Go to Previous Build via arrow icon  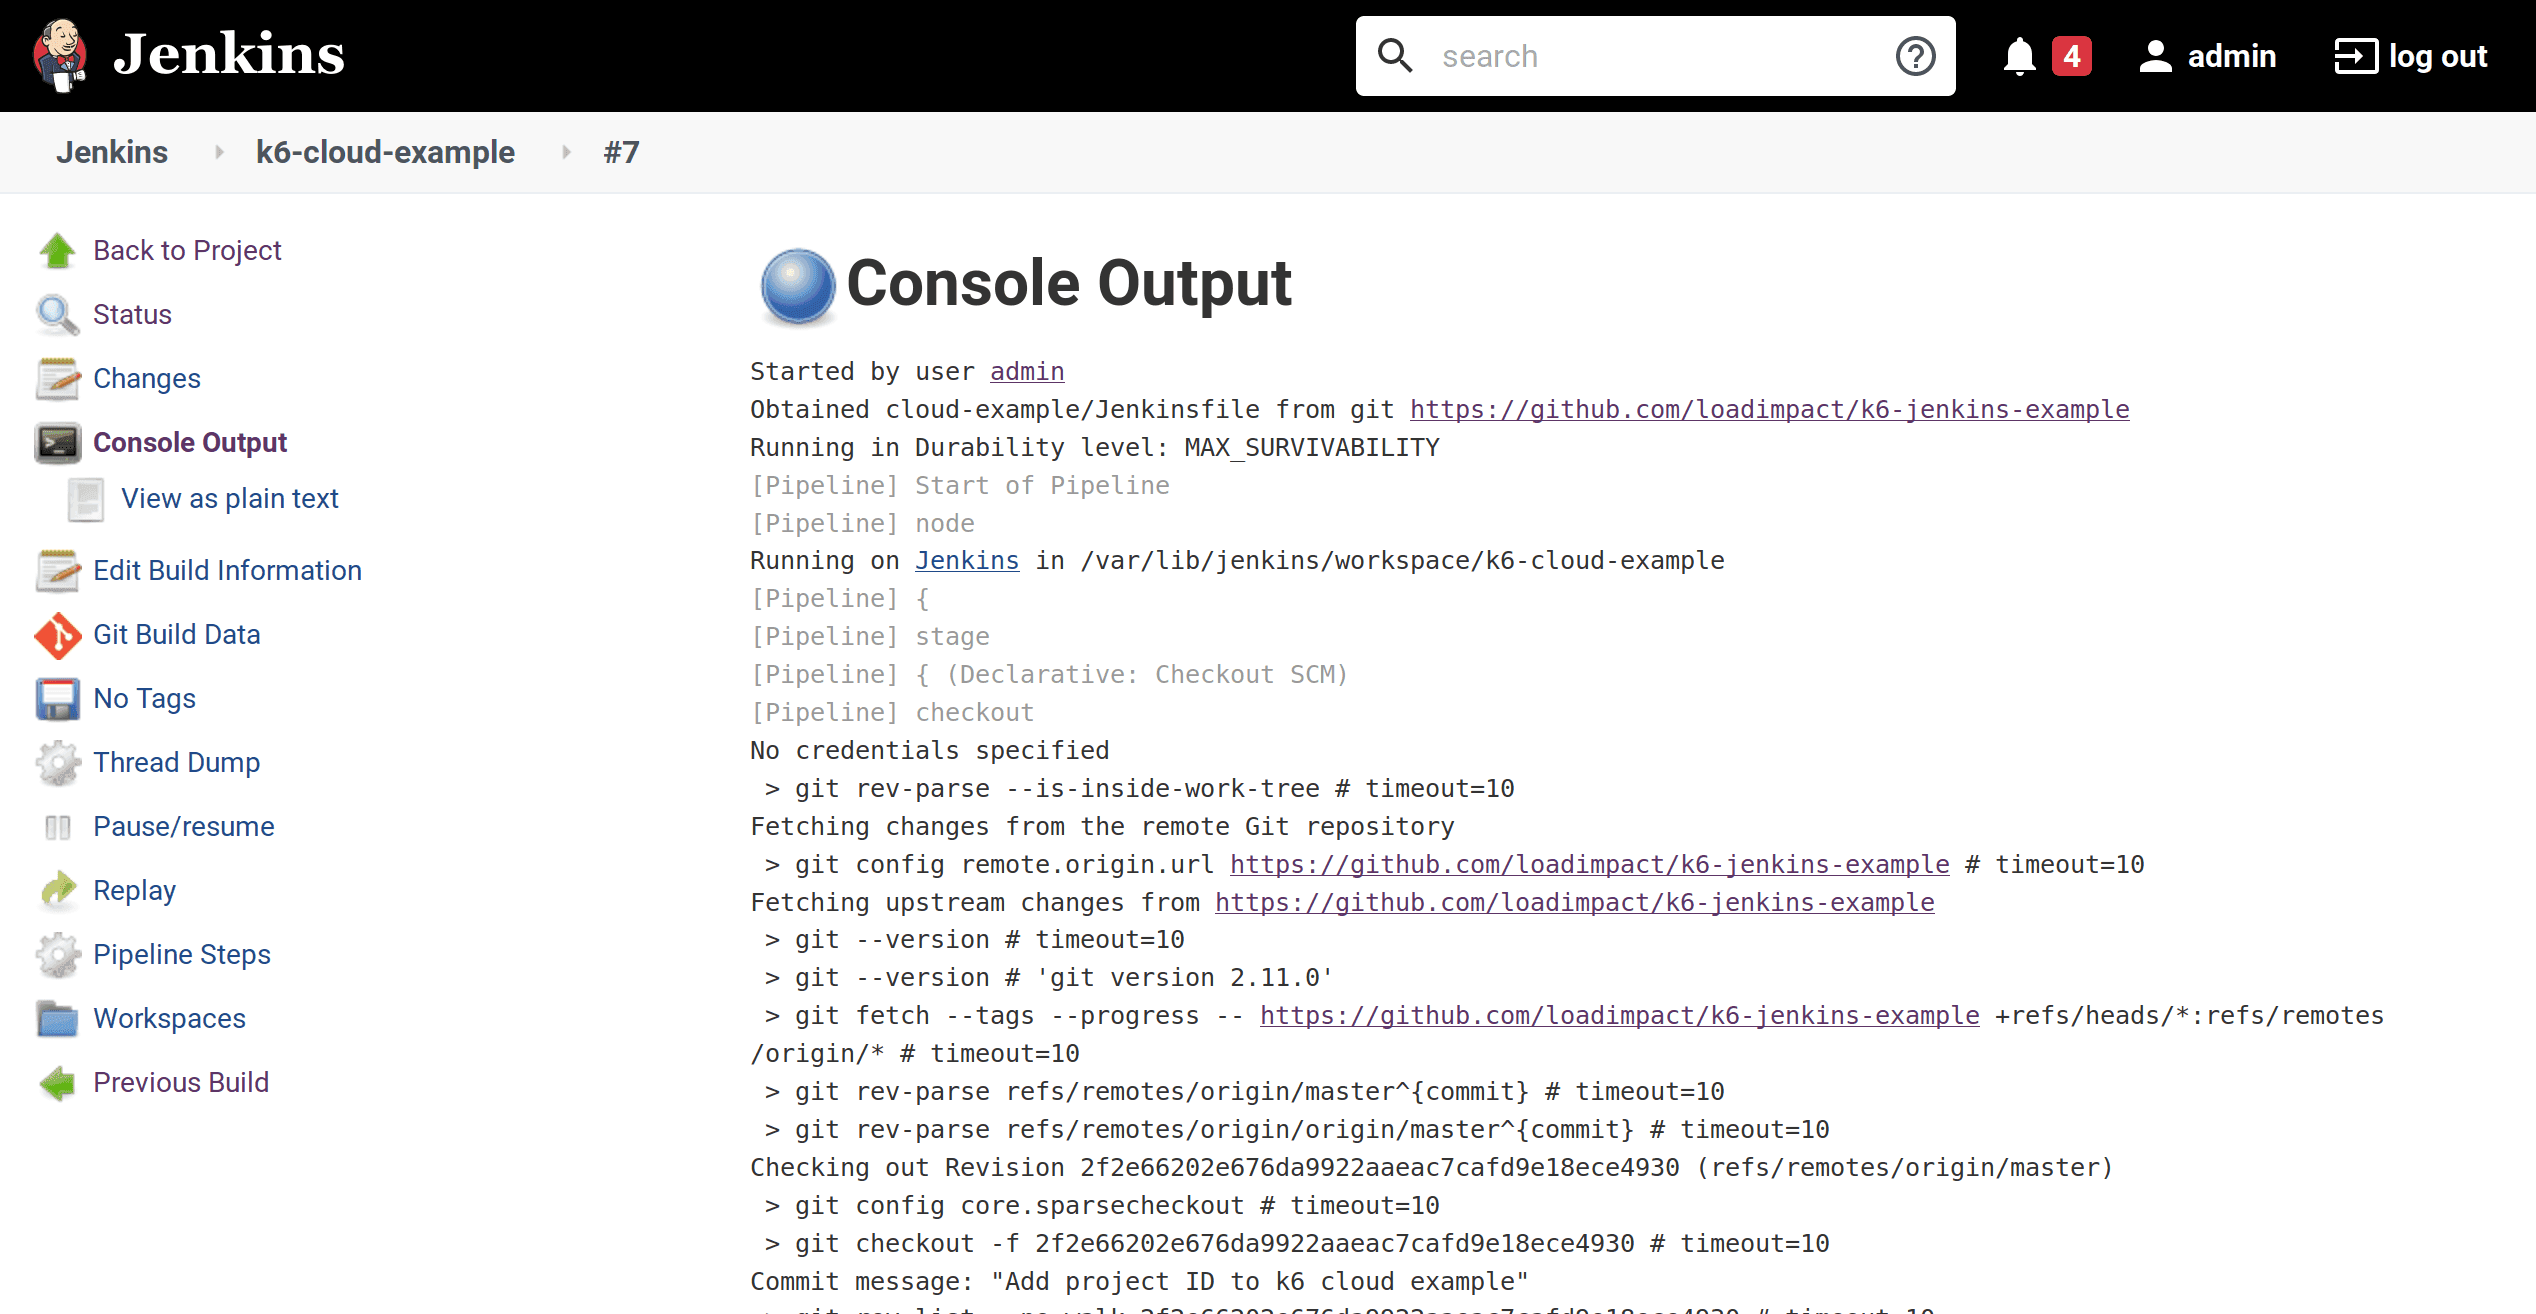pyautogui.click(x=57, y=1083)
